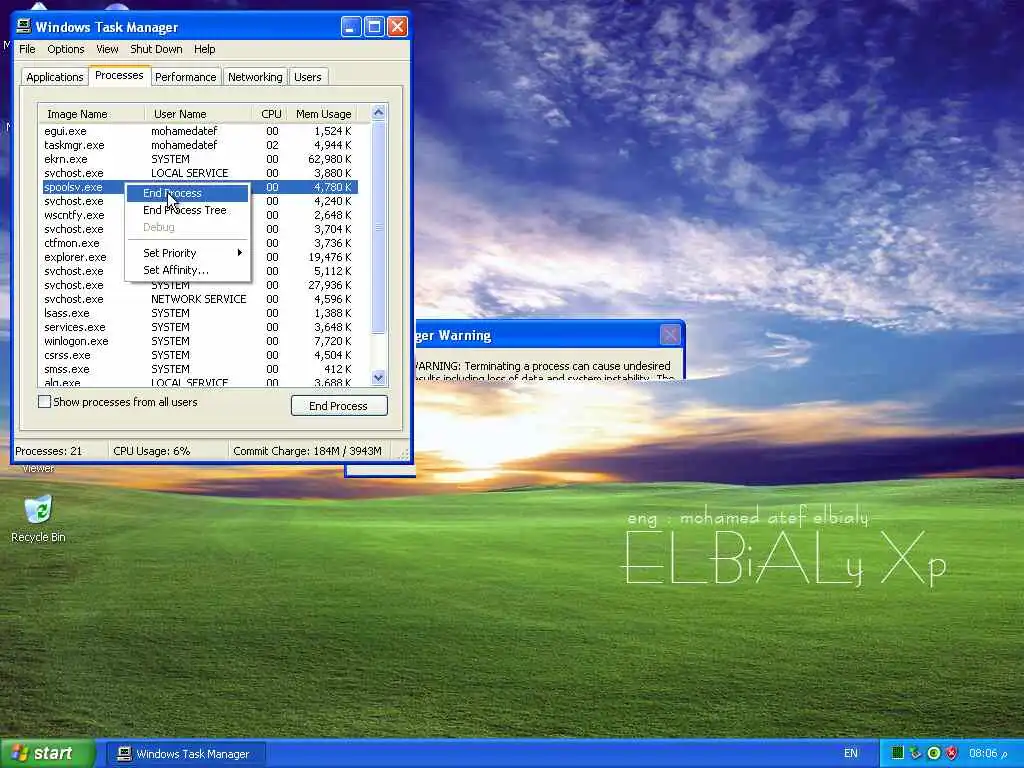This screenshot has width=1024, height=768.
Task: Choose End Process Tree in context menu
Action: tap(187, 210)
